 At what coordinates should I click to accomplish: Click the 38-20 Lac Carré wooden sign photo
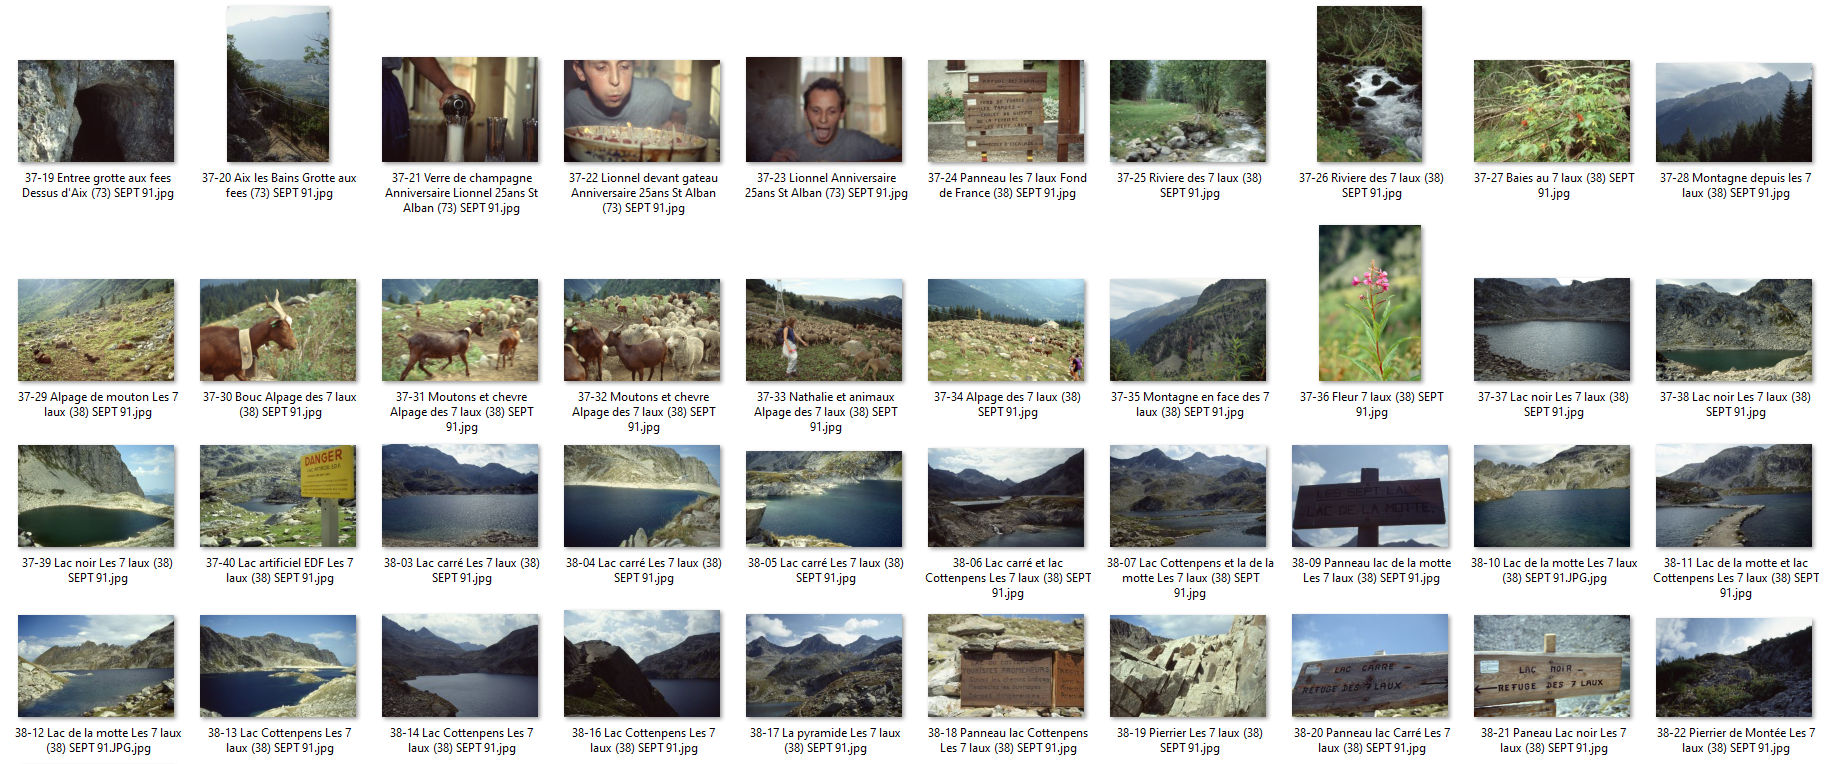pyautogui.click(x=1370, y=666)
